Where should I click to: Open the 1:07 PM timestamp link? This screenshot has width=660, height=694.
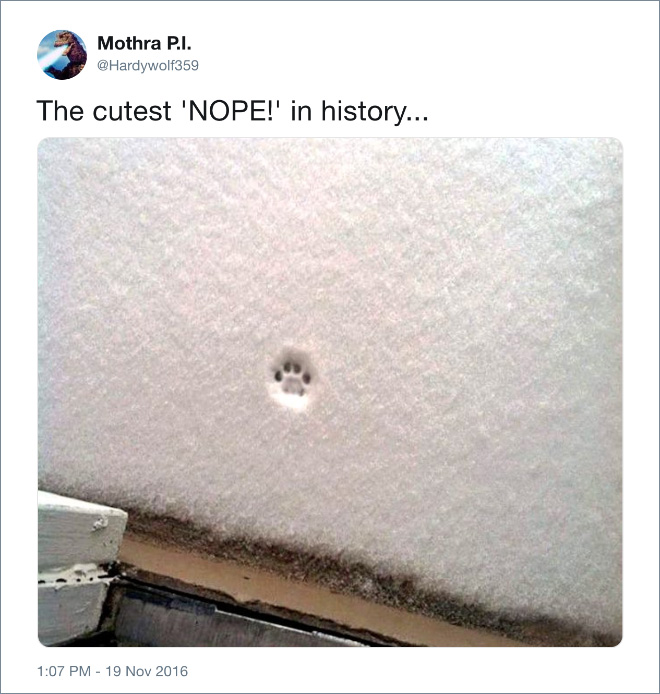64,671
